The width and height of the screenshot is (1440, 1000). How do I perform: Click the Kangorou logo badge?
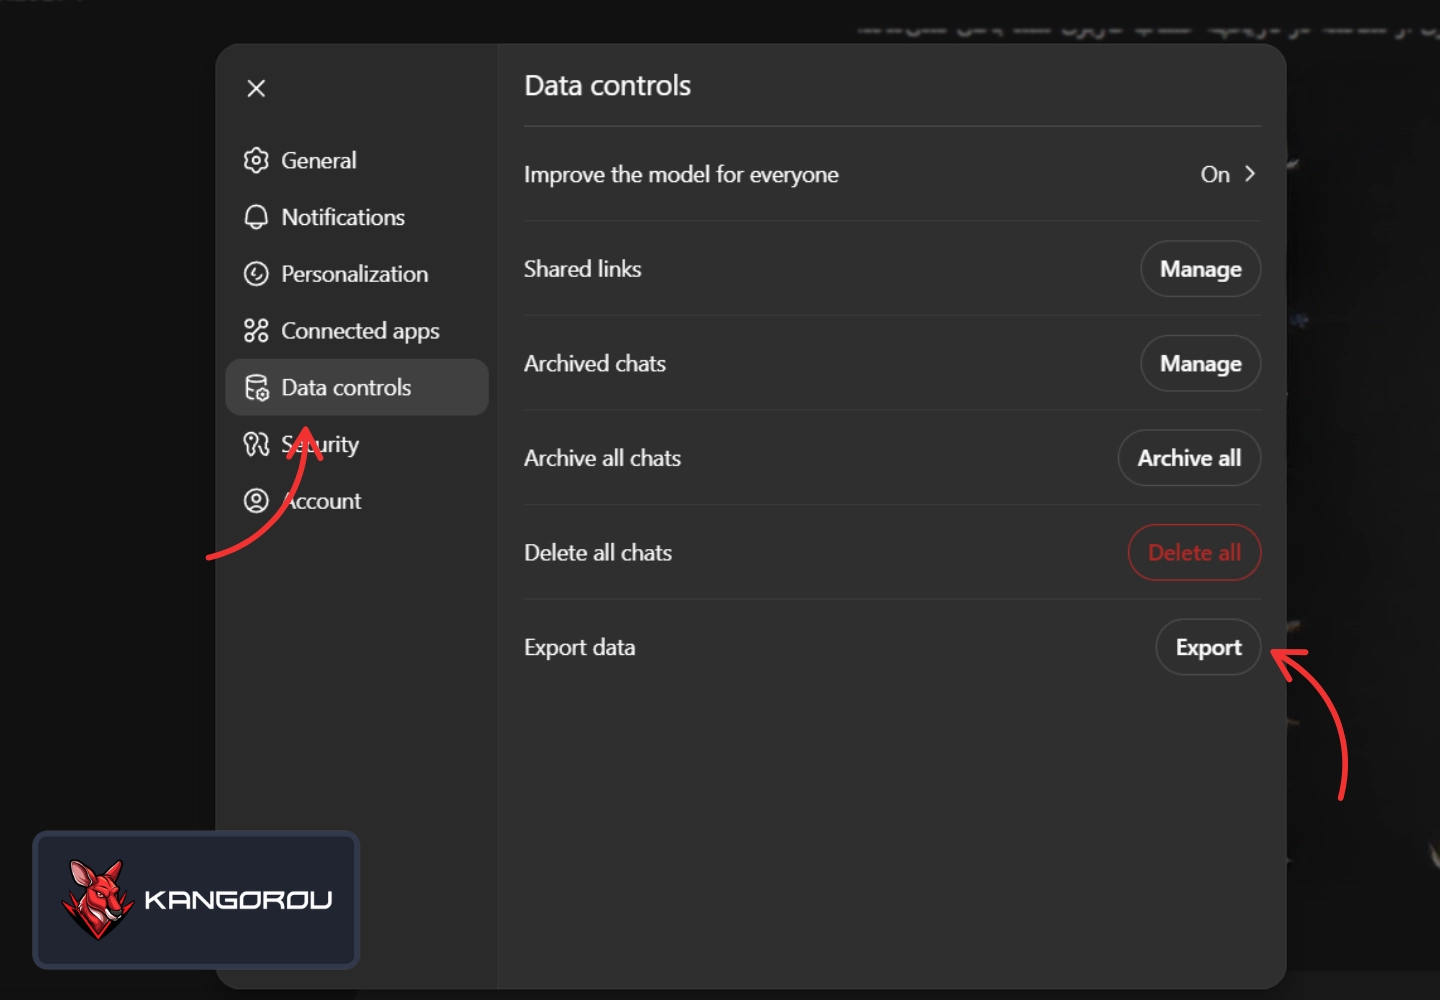point(196,900)
